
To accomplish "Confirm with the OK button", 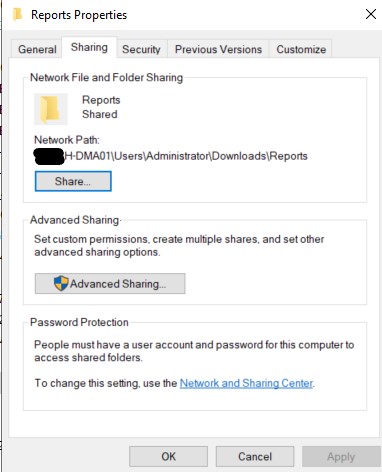I will [168, 456].
